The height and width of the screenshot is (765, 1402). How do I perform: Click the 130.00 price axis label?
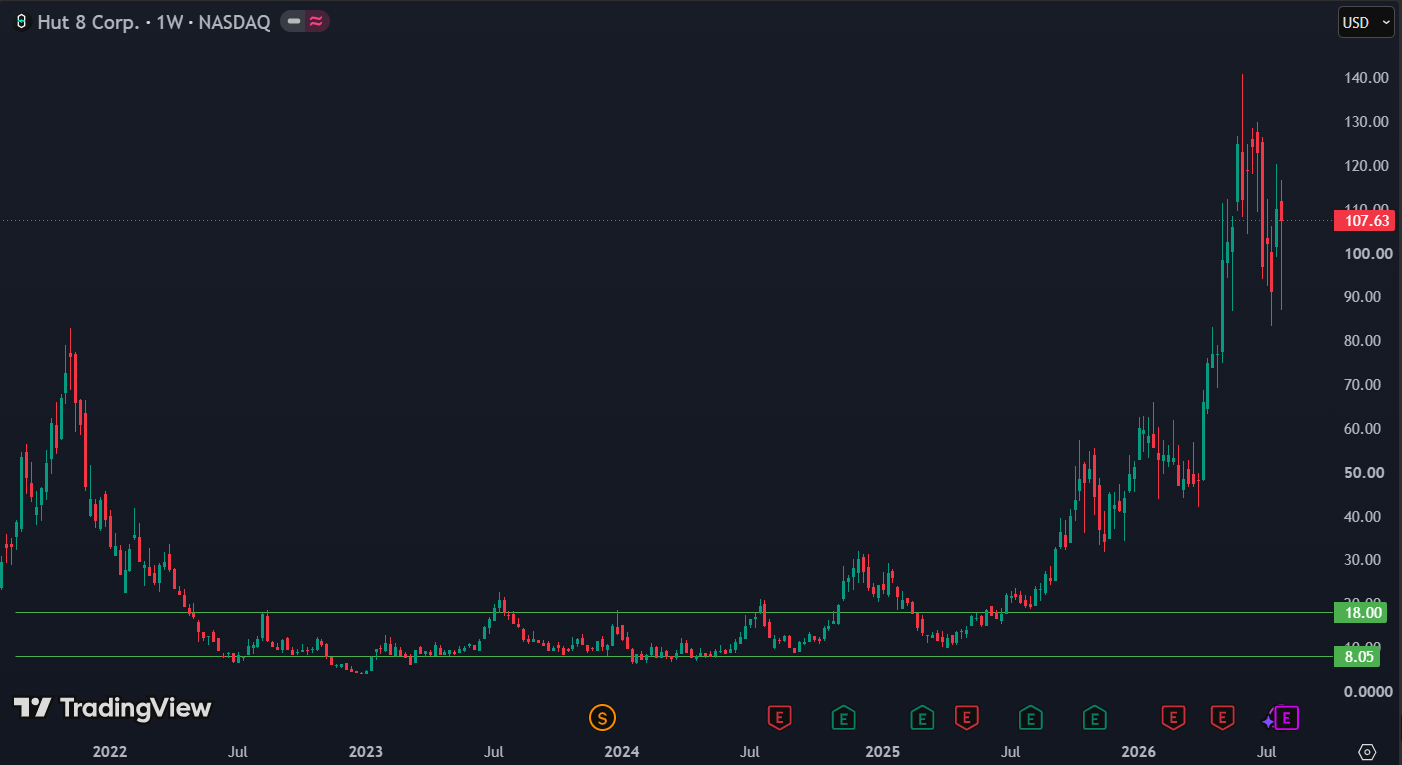click(x=1366, y=122)
